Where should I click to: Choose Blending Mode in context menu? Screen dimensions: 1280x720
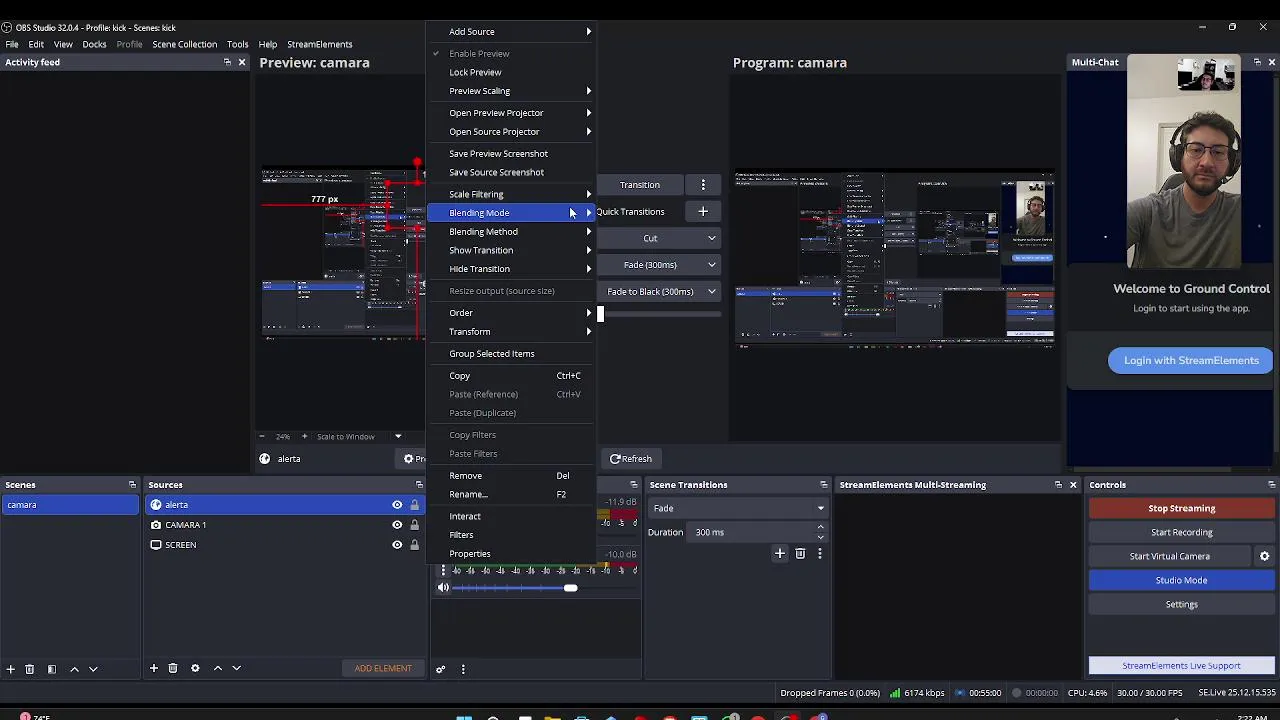click(x=511, y=213)
